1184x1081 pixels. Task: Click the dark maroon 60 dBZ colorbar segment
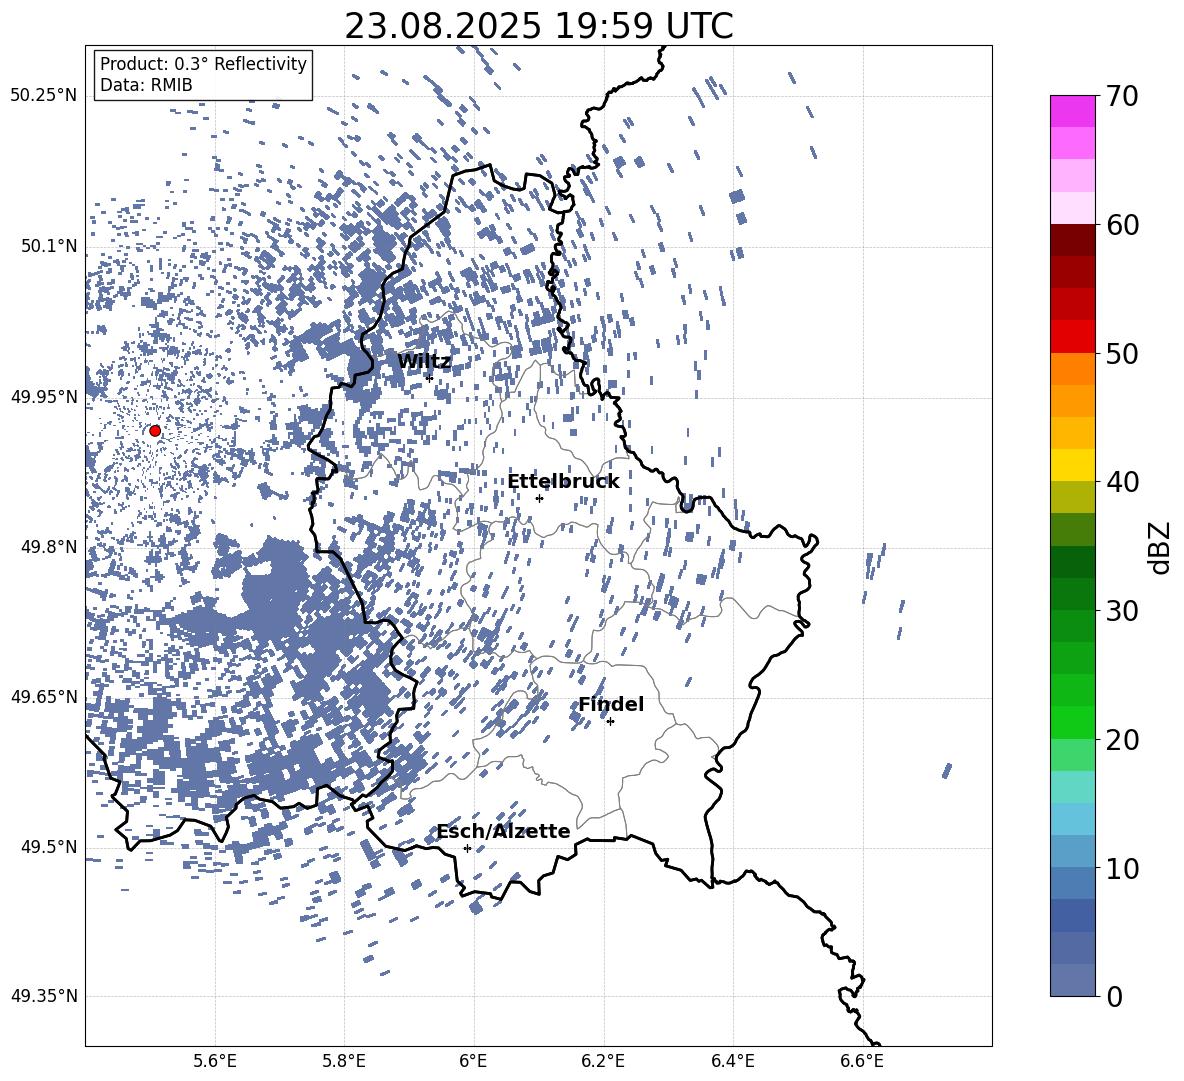point(1073,240)
